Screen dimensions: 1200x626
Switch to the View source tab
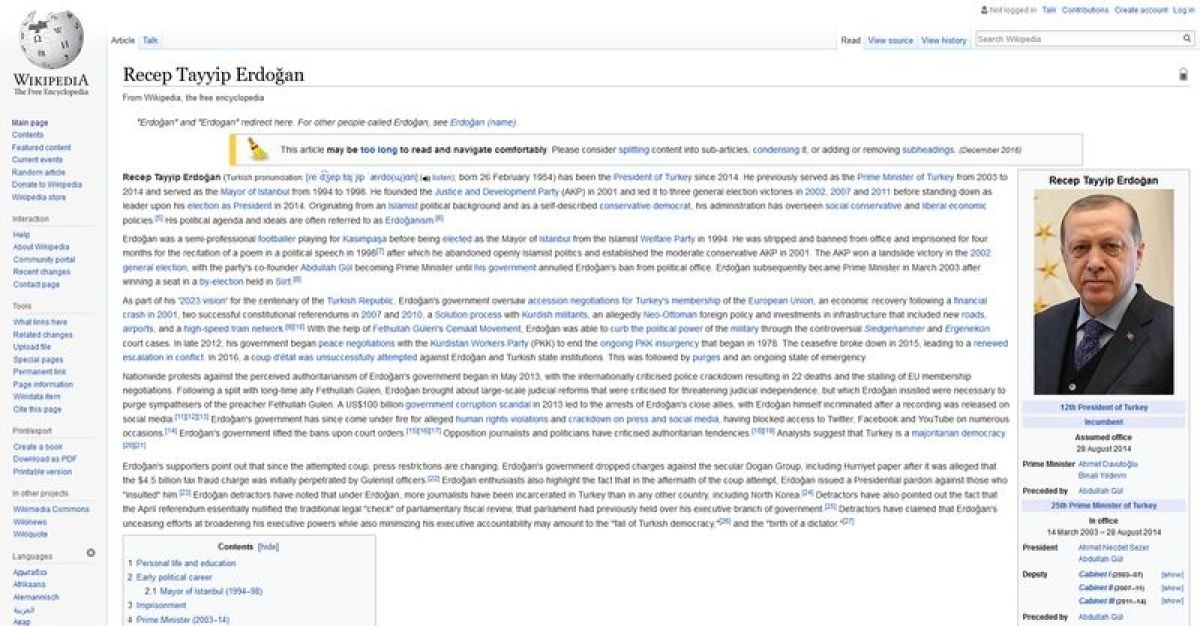[890, 40]
